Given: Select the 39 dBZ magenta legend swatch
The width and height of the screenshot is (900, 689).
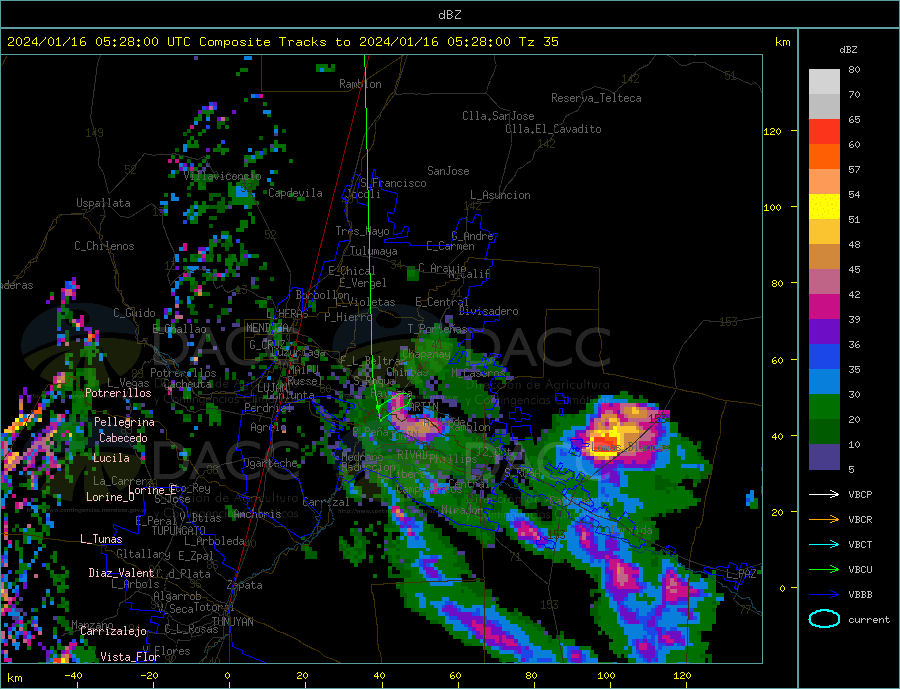Looking at the screenshot, I should pos(824,306).
